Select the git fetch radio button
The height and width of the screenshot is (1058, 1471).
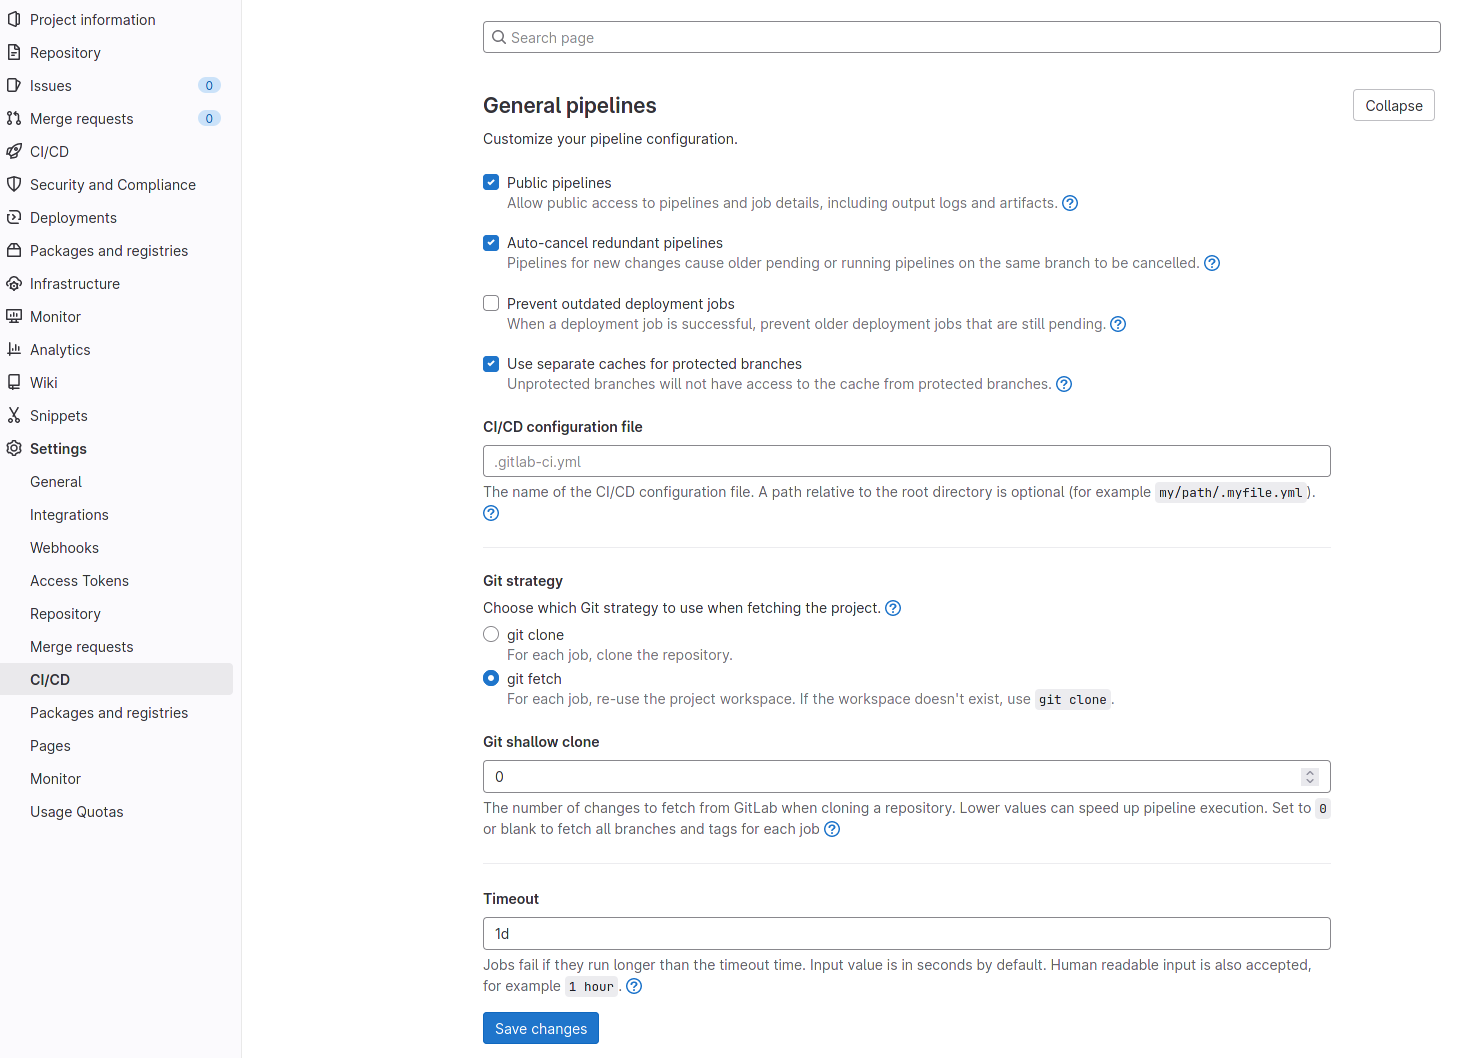[491, 678]
